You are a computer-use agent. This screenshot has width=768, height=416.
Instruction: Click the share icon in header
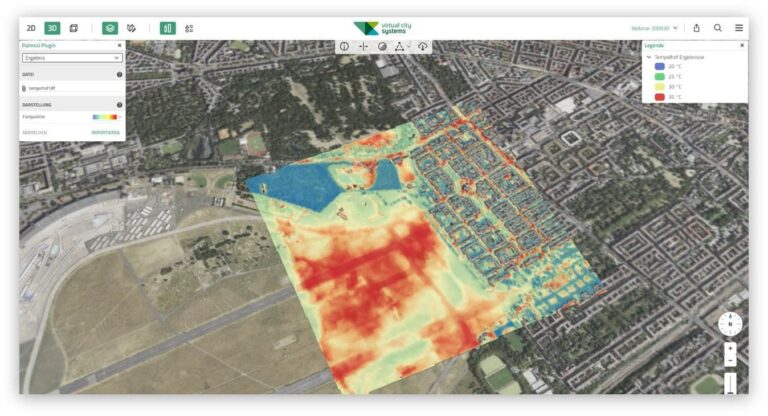click(696, 28)
